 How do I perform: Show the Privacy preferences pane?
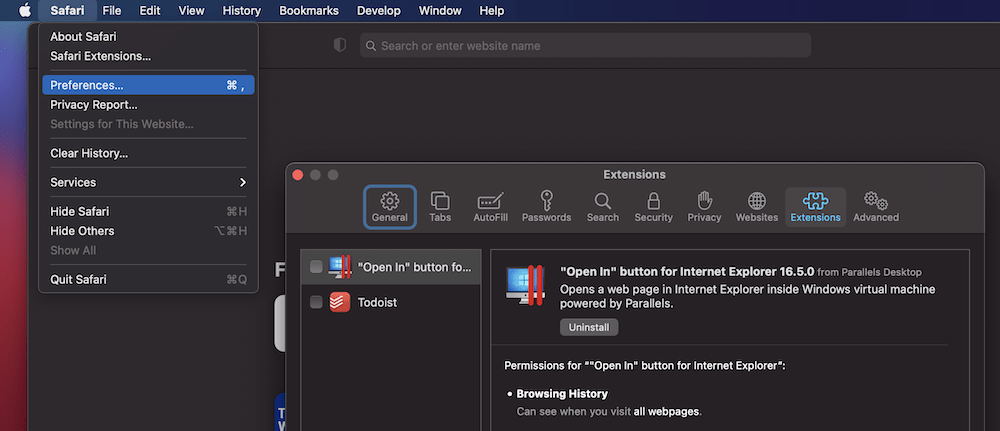tap(704, 207)
